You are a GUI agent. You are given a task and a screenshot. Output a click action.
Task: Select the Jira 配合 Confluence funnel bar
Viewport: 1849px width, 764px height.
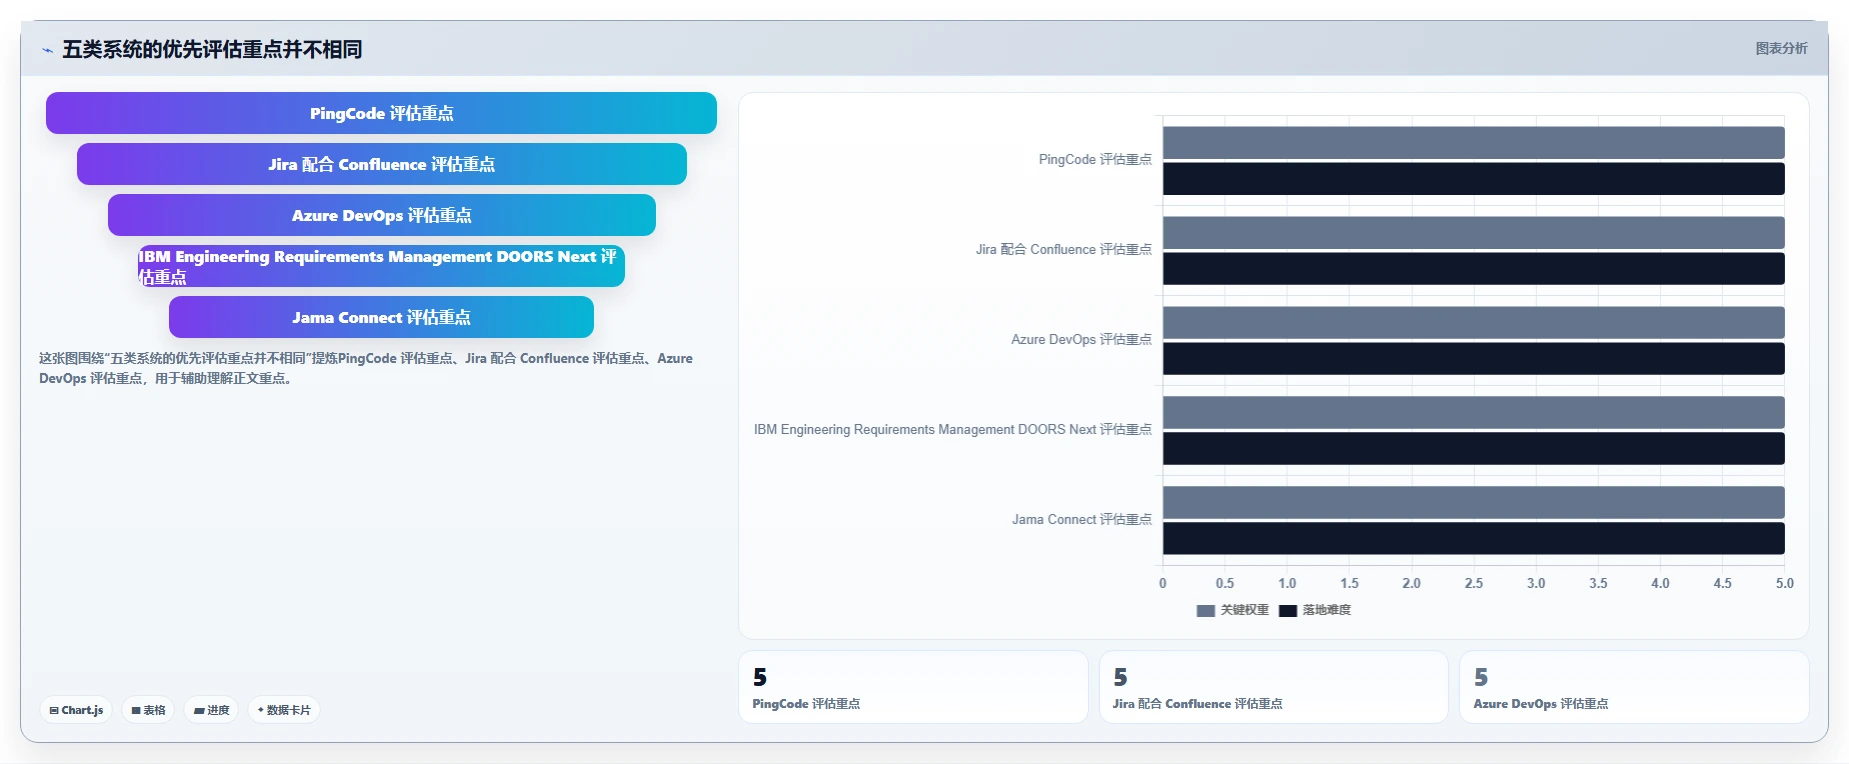point(381,164)
